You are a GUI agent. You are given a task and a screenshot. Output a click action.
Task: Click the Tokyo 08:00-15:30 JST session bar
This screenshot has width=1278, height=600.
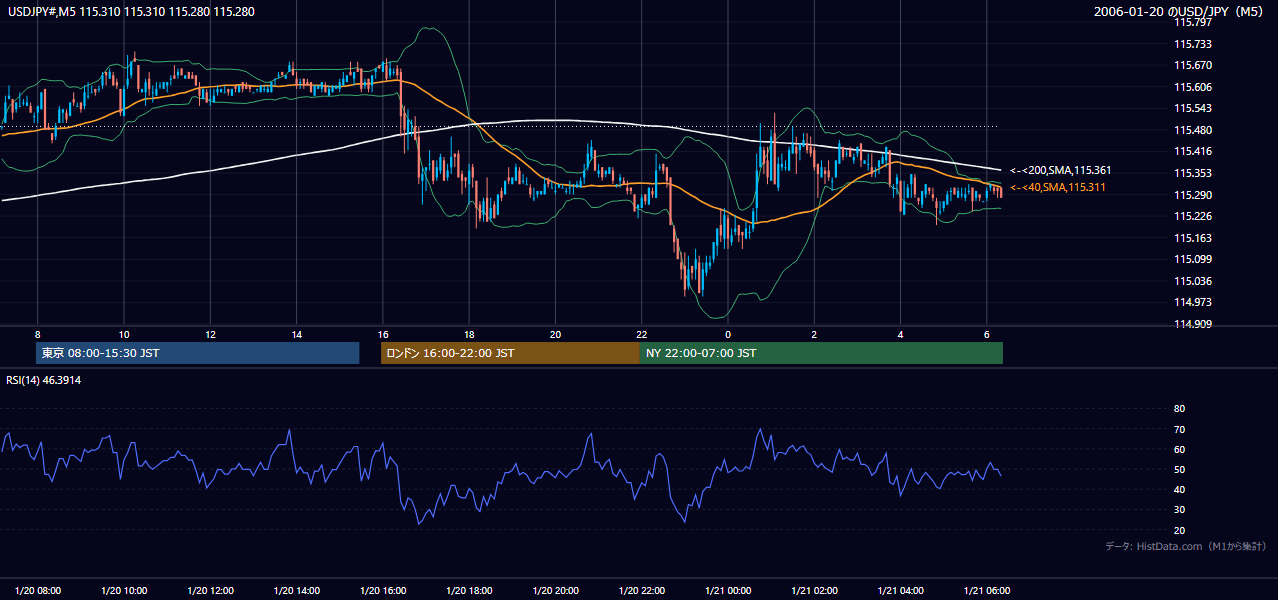click(x=197, y=353)
